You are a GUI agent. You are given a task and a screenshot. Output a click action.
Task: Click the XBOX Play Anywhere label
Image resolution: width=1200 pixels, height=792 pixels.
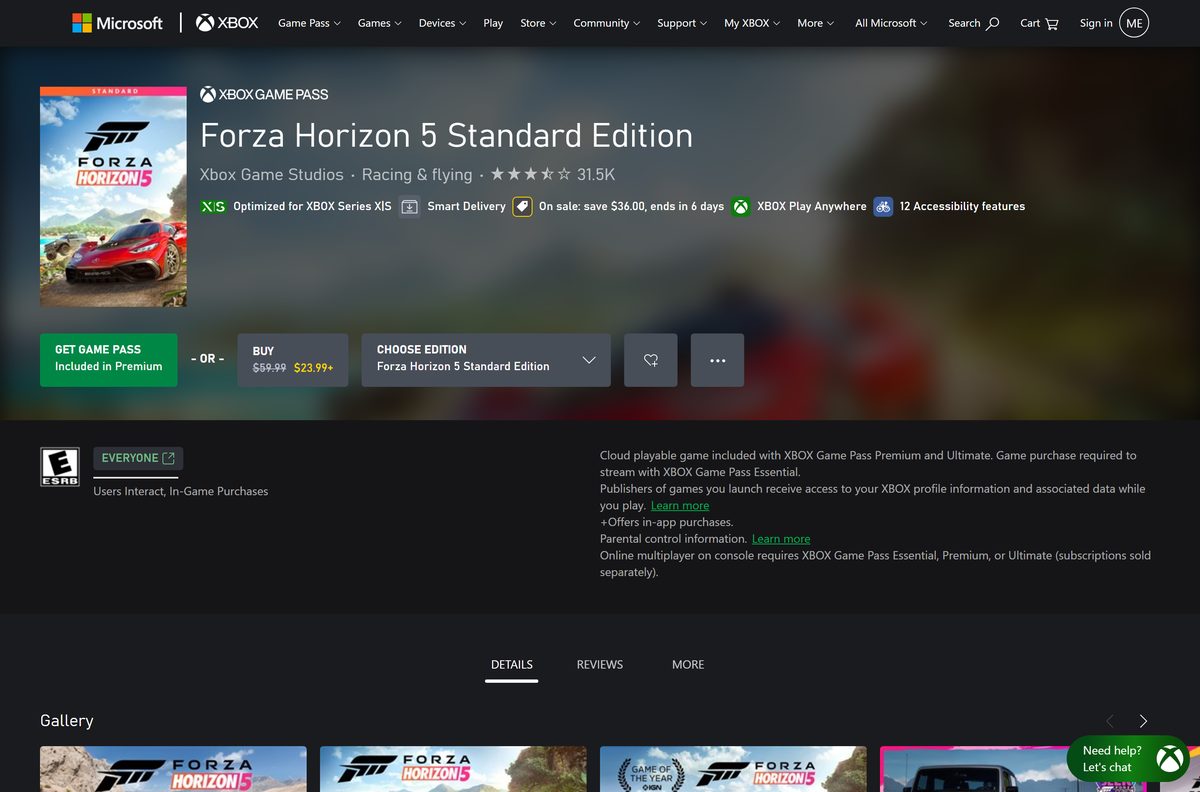[x=812, y=207]
